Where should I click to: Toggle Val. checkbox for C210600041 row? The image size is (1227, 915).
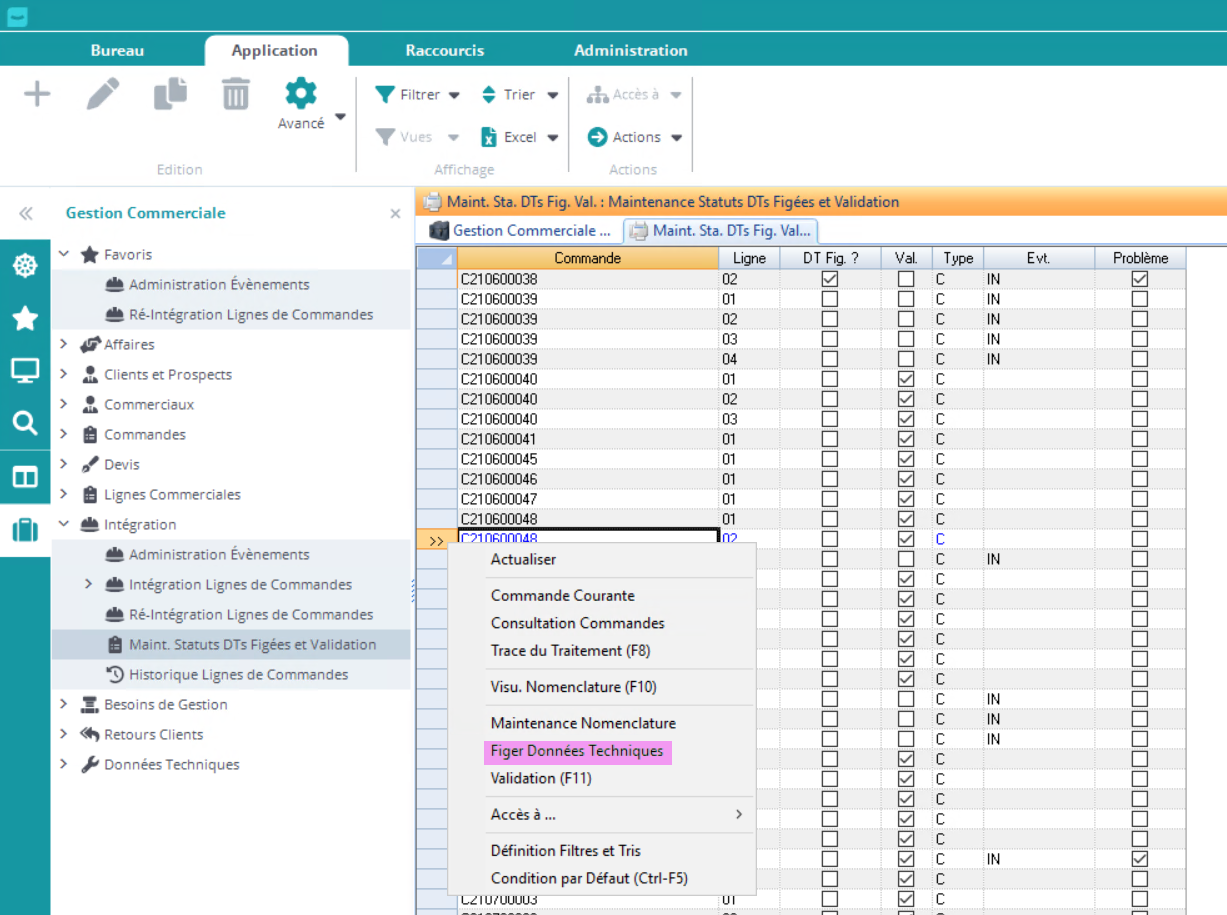906,439
